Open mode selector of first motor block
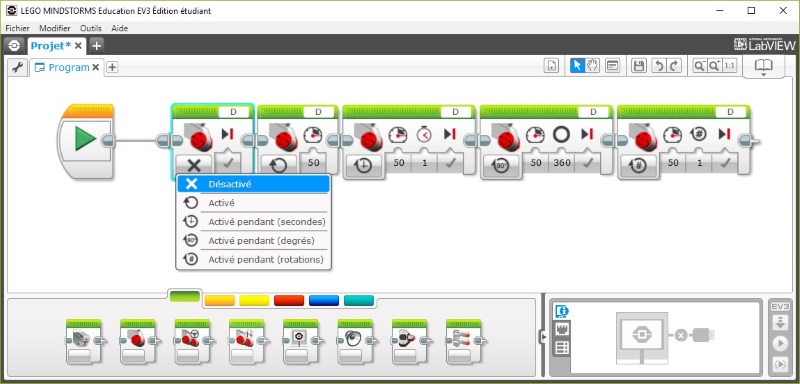Image resolution: width=800 pixels, height=384 pixels. (x=193, y=165)
